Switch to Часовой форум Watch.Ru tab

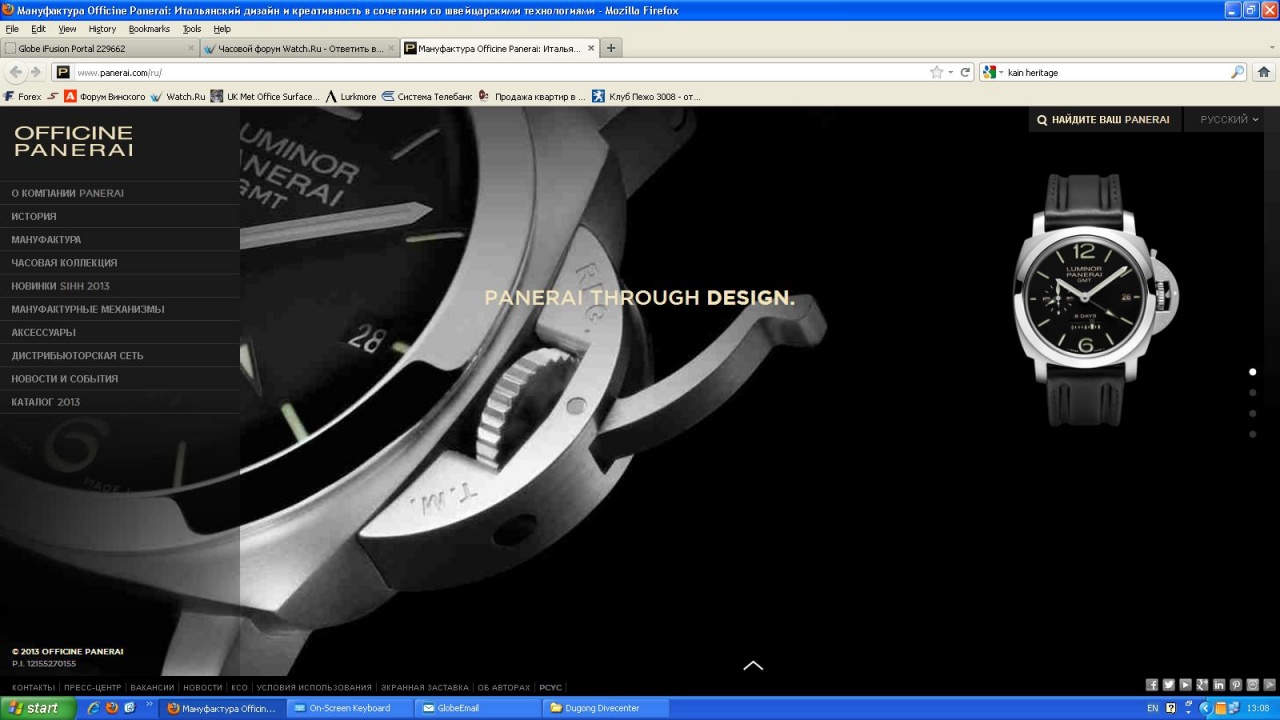click(300, 48)
